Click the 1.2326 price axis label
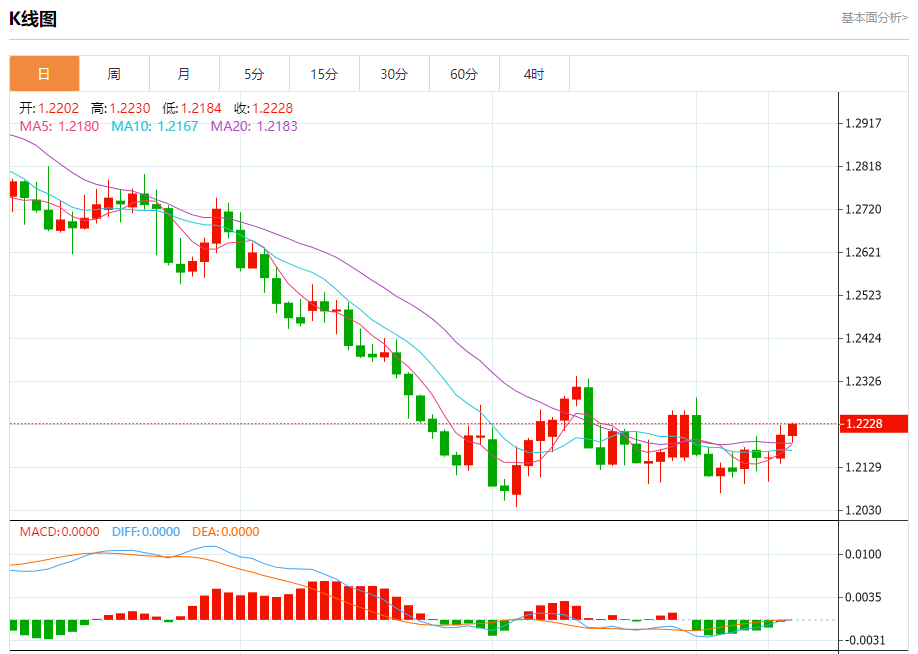Viewport: 918px width, 654px height. 863,381
